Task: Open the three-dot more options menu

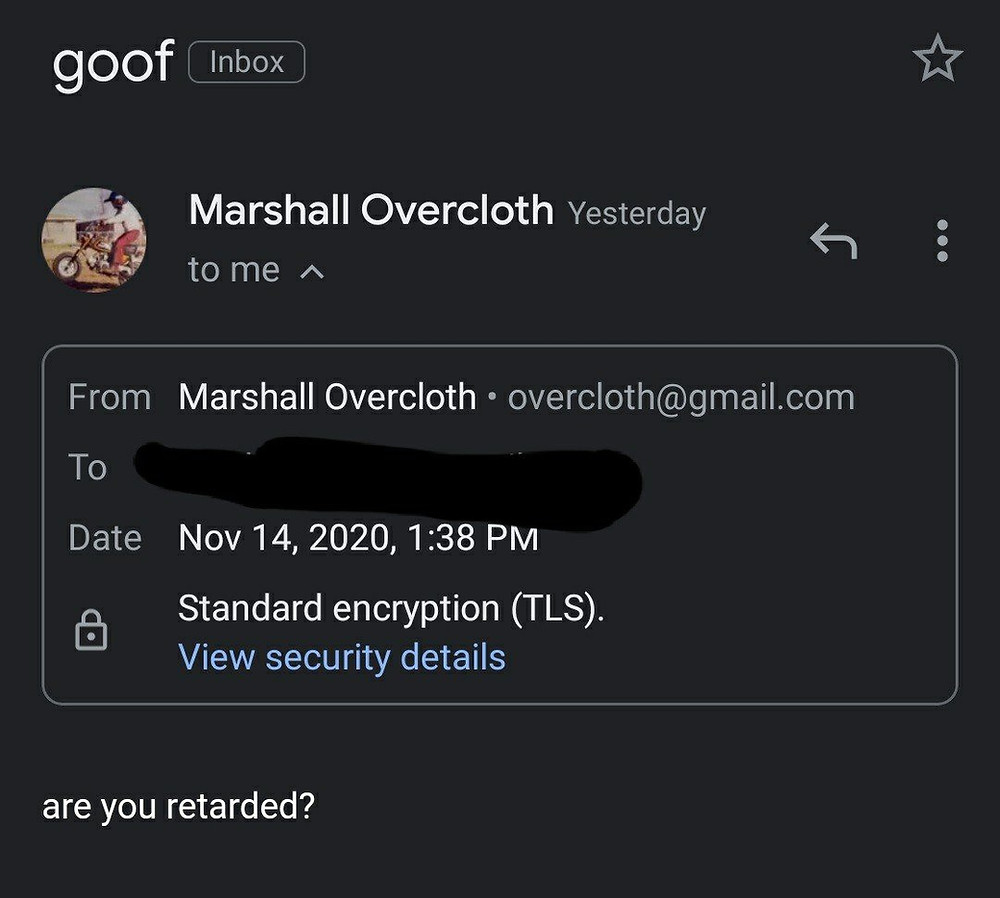Action: coord(942,240)
